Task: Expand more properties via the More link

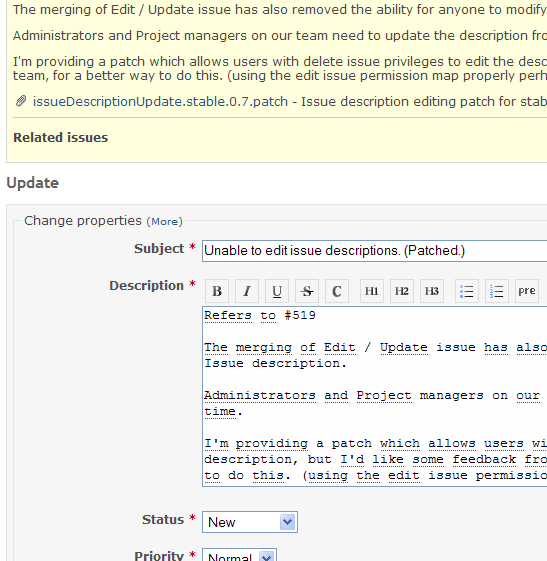Action: point(165,221)
